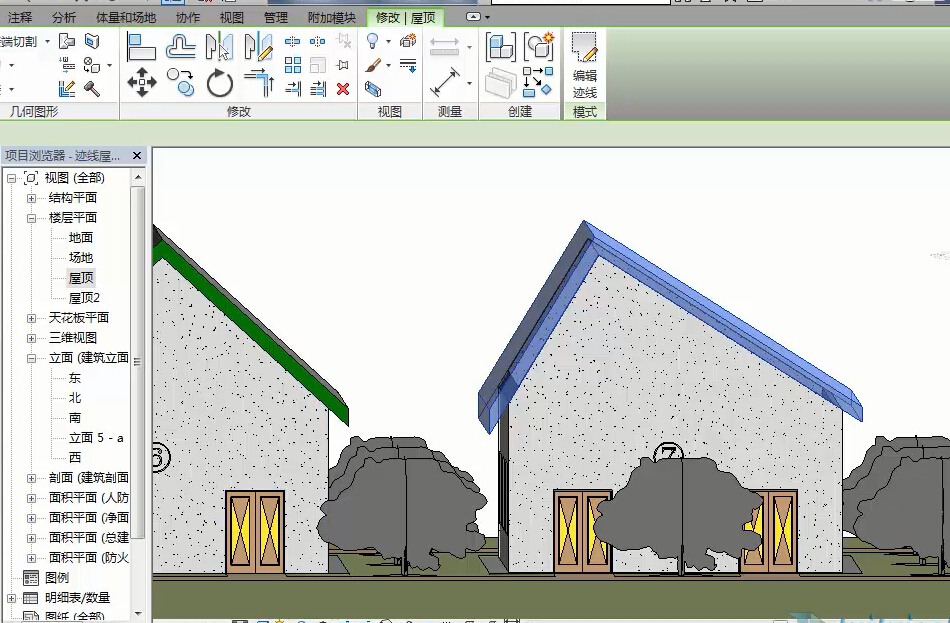Open the Hide in View dropdown arrow
Image resolution: width=950 pixels, height=623 pixels.
pyautogui.click(x=388, y=42)
